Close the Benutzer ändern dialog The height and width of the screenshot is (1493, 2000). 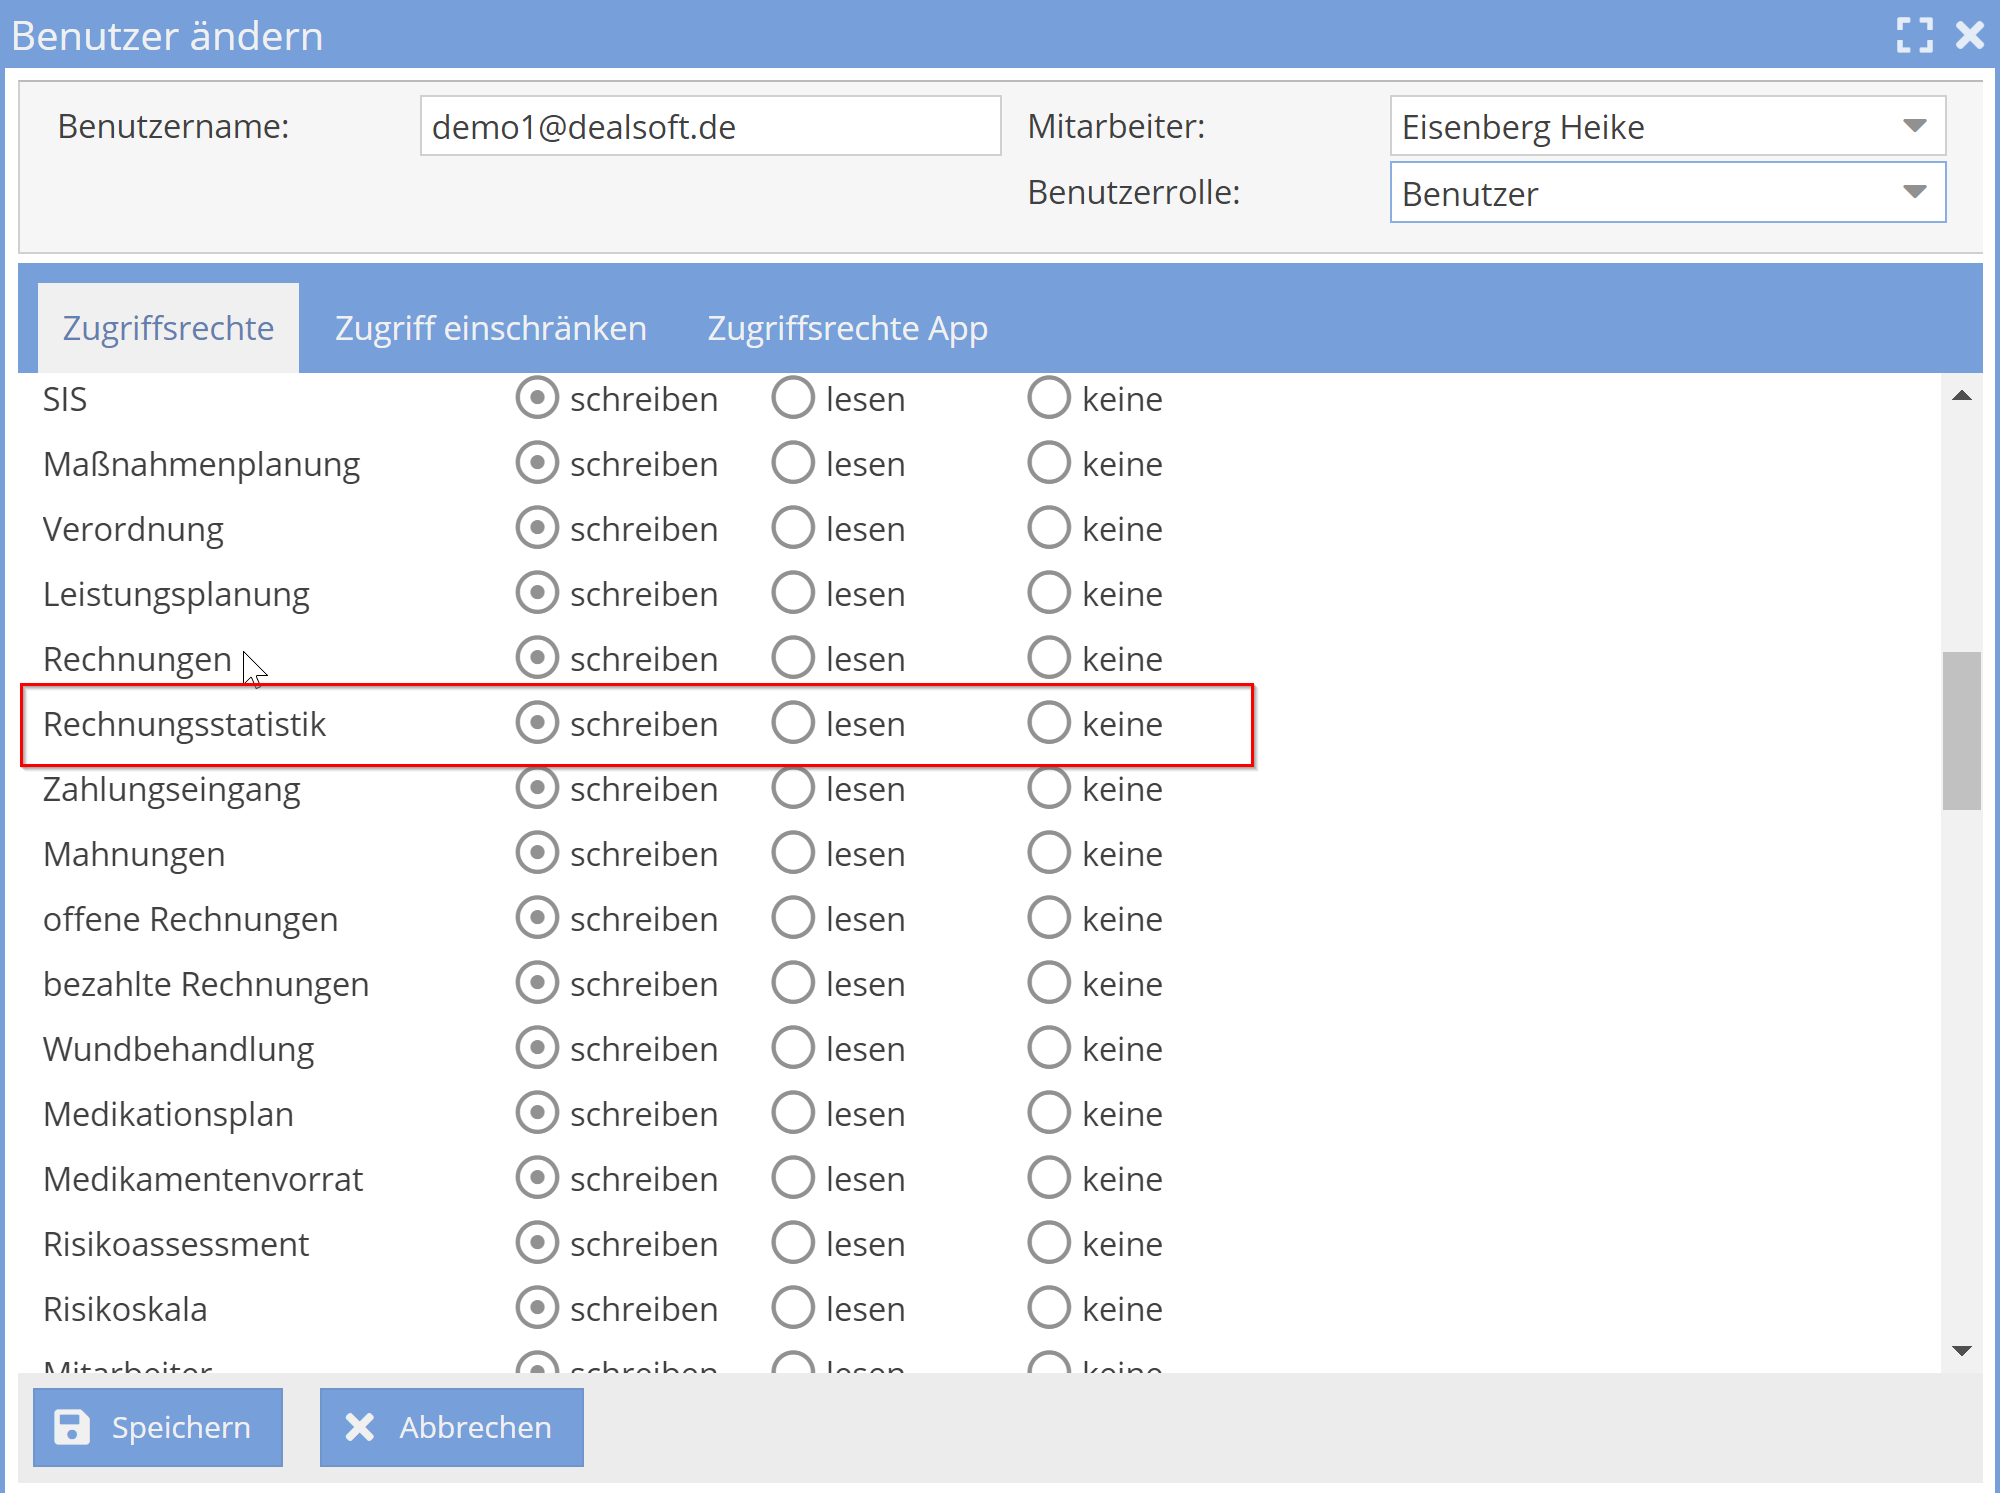[x=1970, y=36]
